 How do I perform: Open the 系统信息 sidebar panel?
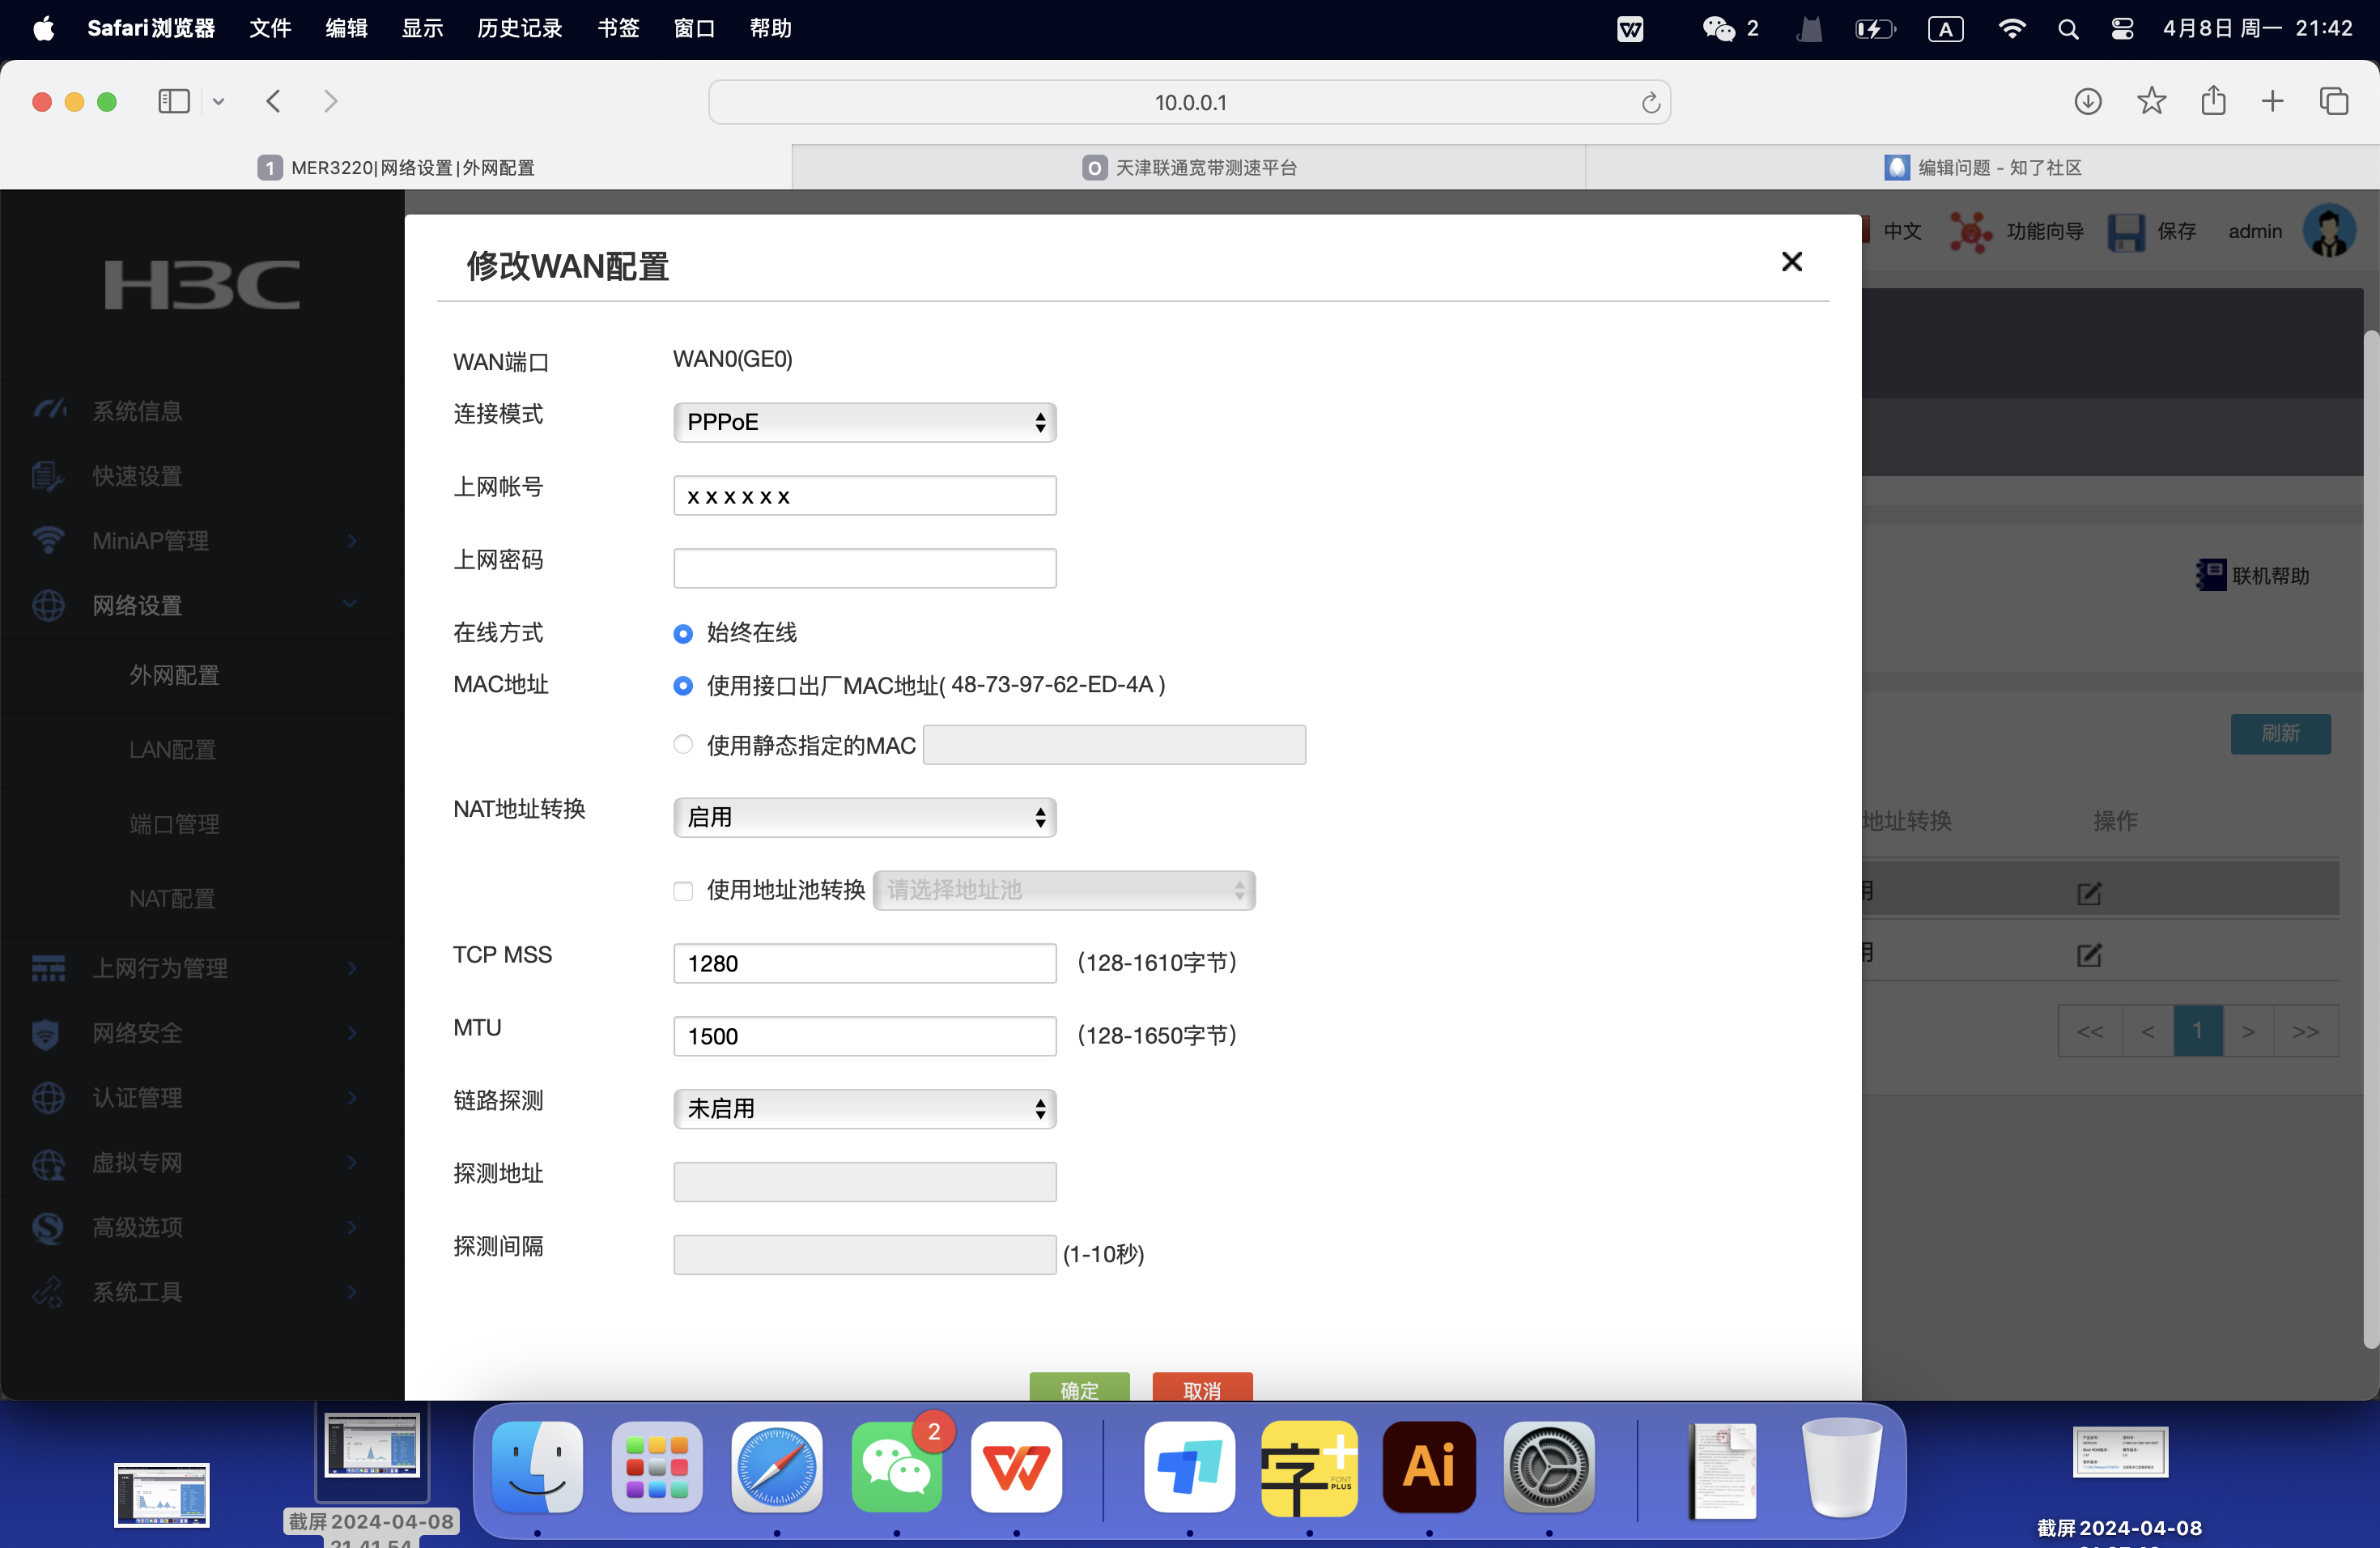137,410
